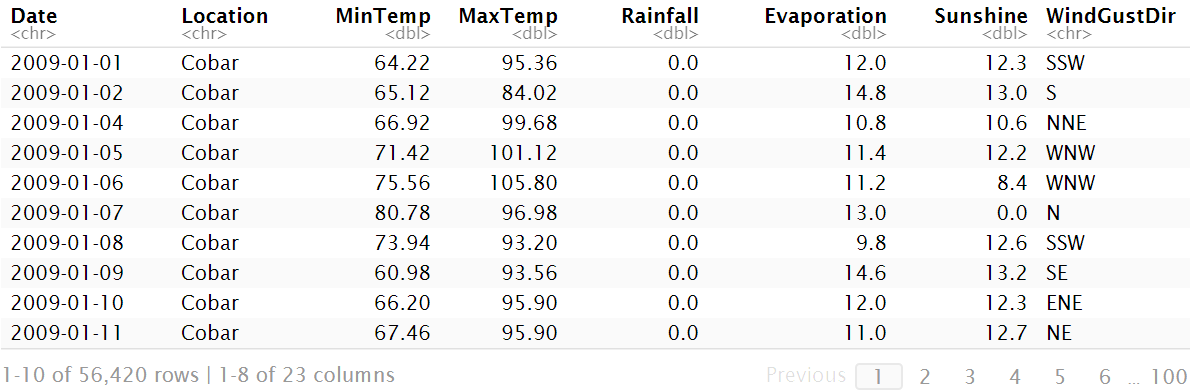Select page 5 in pagination
The height and width of the screenshot is (392, 1190).
click(1060, 376)
